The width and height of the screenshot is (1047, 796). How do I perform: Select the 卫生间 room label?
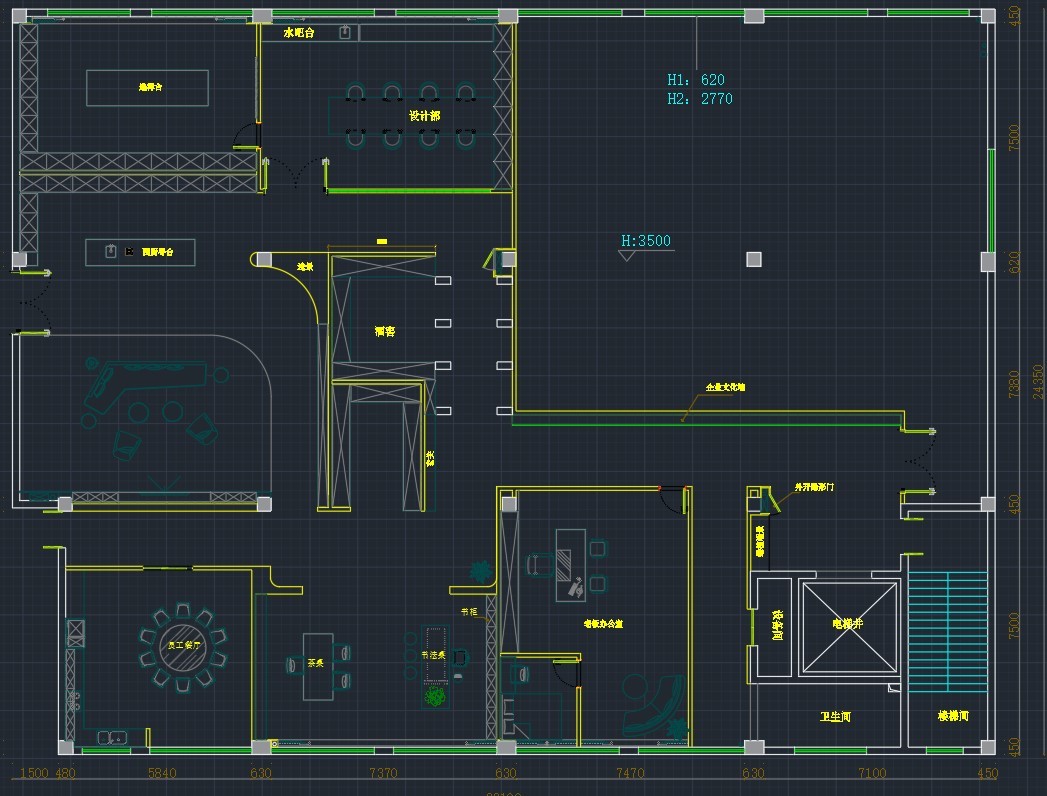[835, 717]
